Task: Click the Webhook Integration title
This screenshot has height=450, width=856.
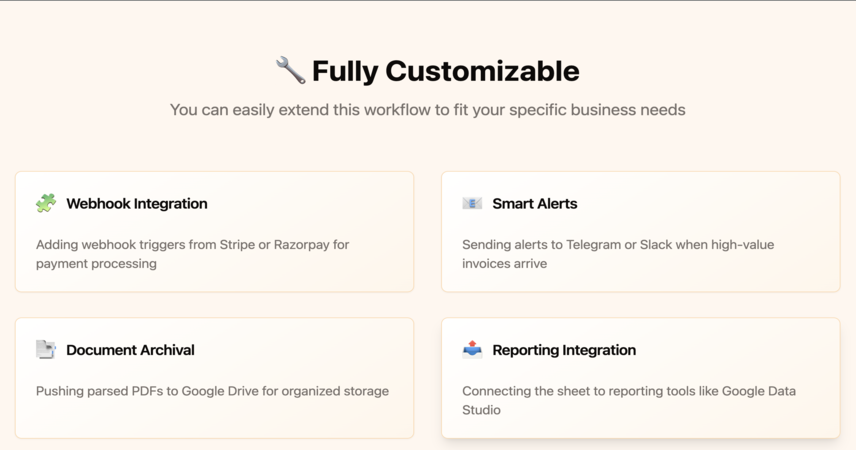Action: [137, 204]
